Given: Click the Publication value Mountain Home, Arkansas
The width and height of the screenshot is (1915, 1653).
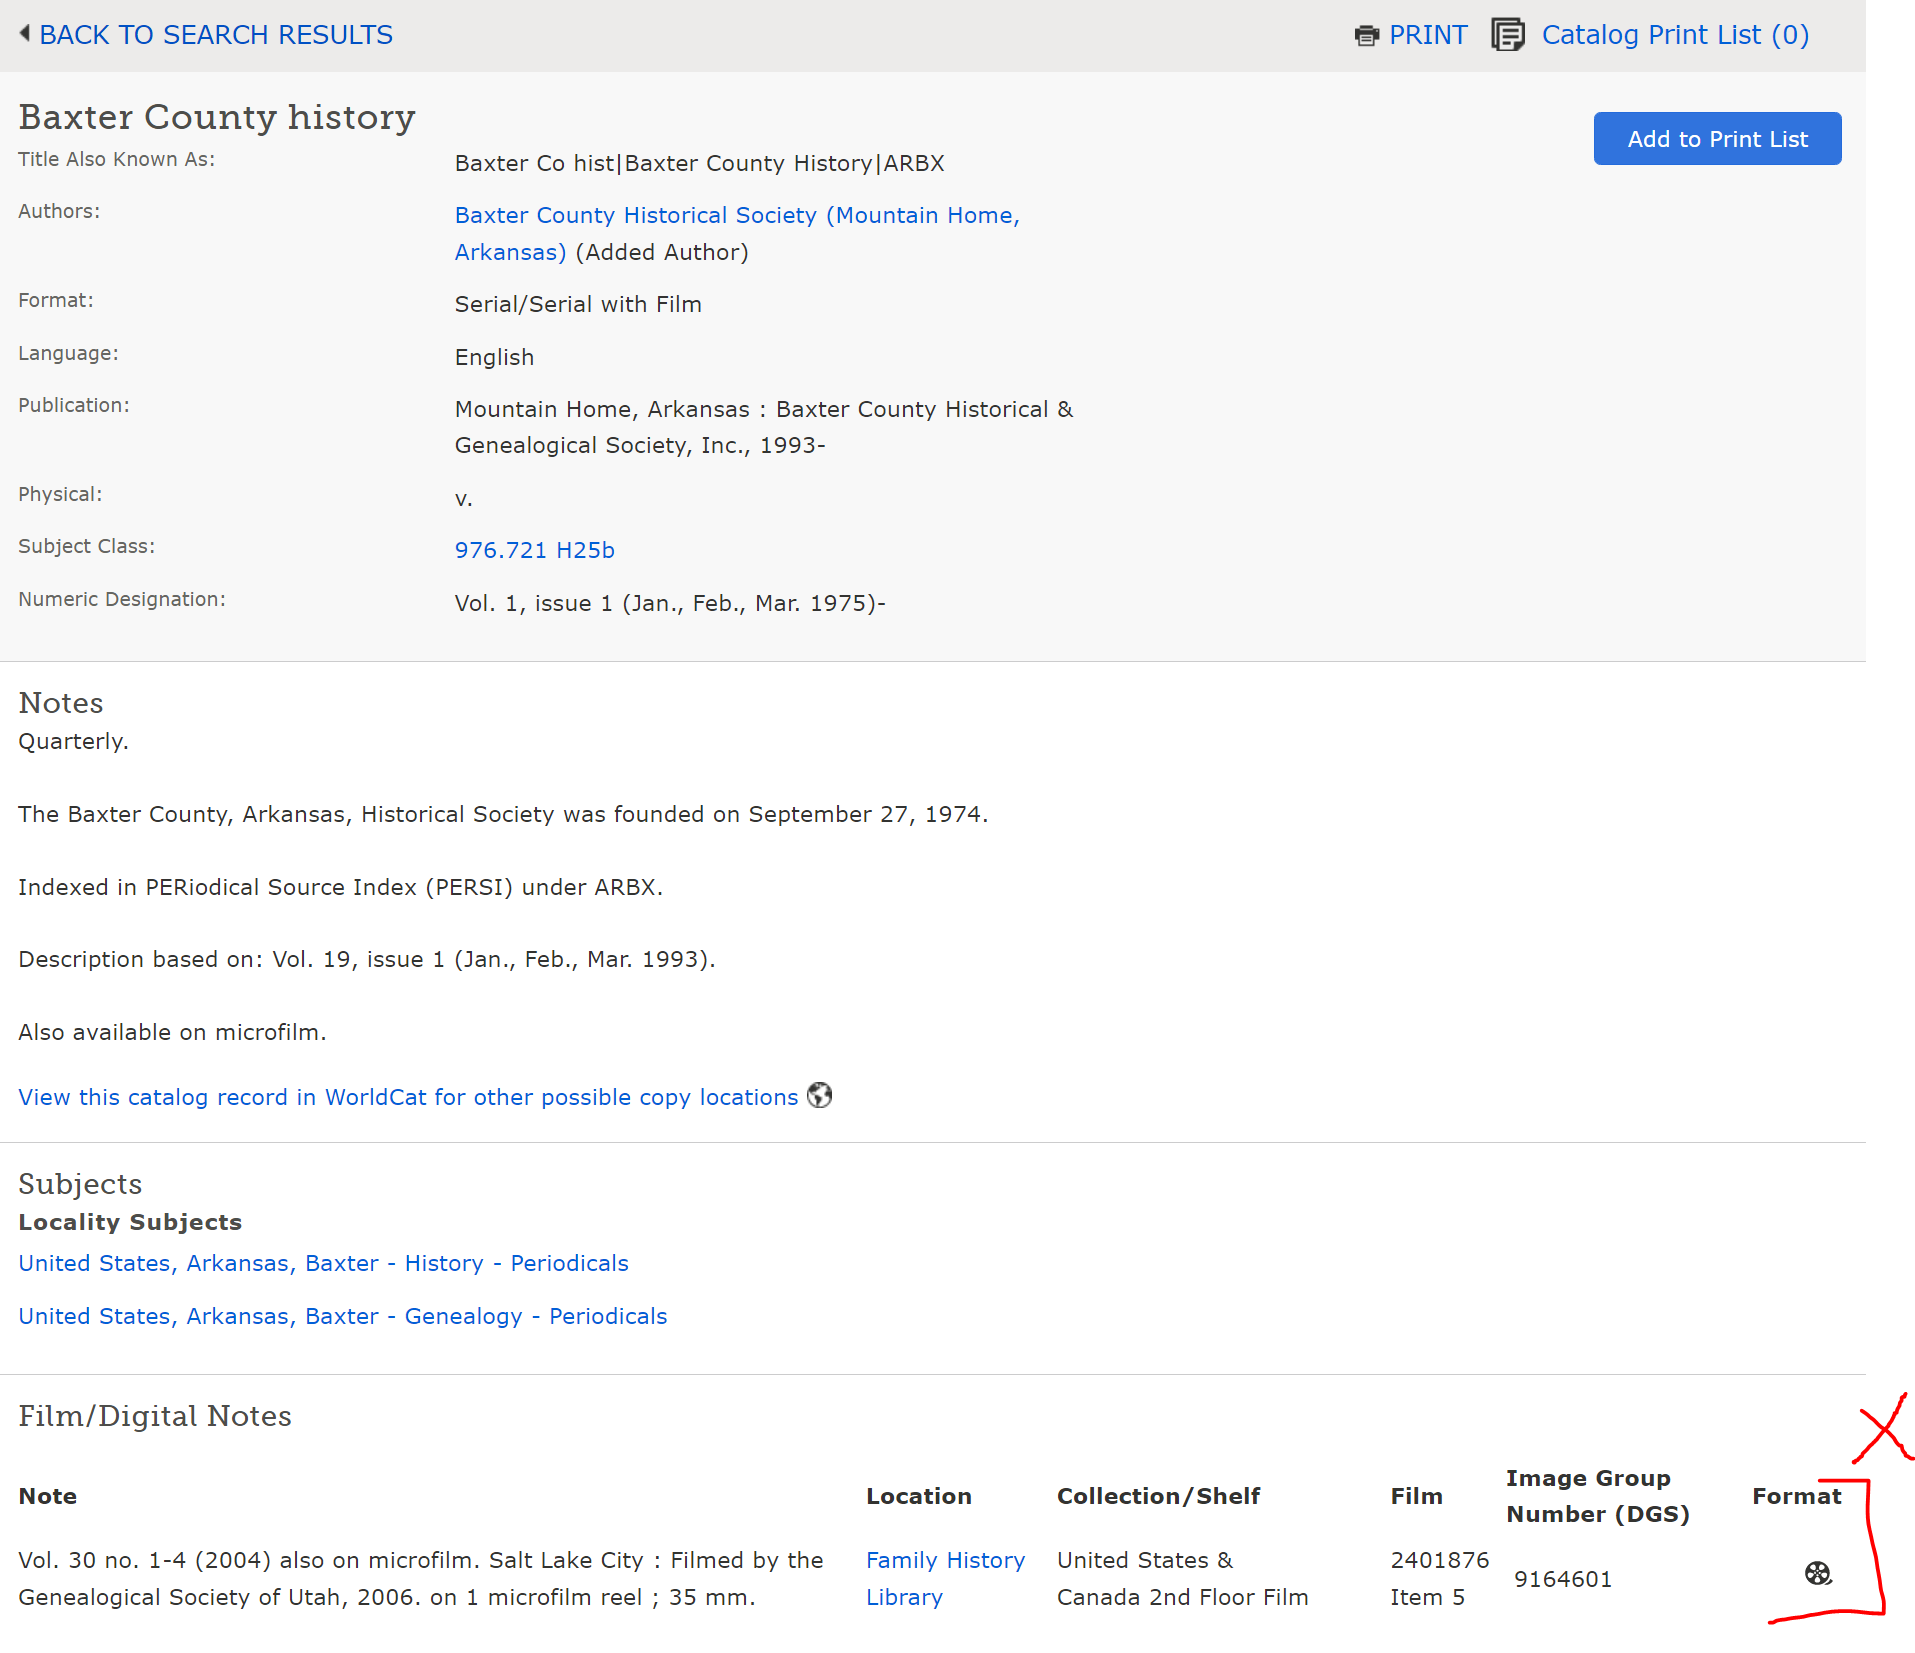Looking at the screenshot, I should click(x=764, y=427).
